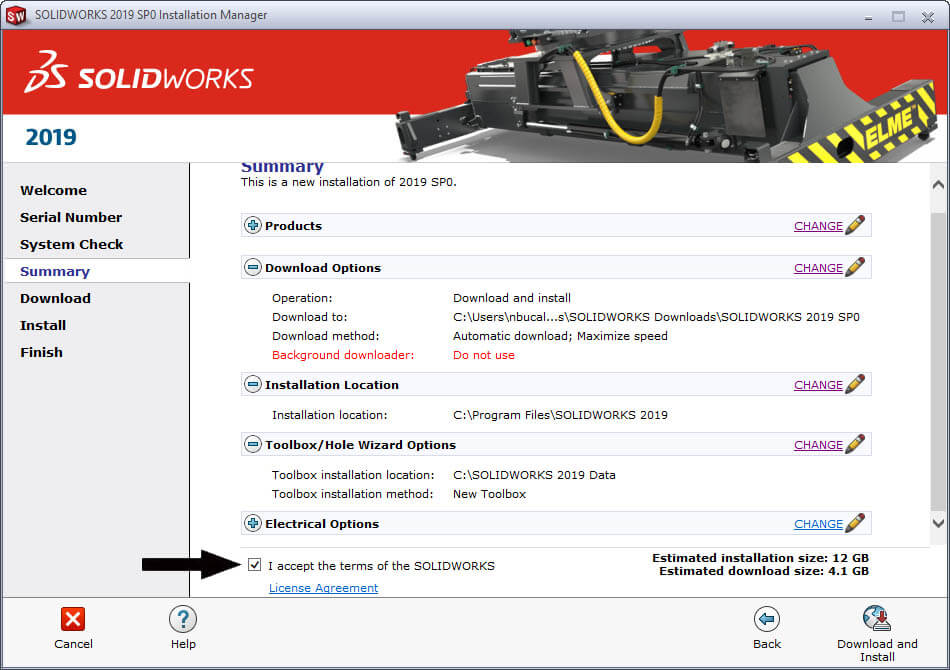This screenshot has height=670, width=950.
Task: Collapse the Download Options section
Action: 253,268
